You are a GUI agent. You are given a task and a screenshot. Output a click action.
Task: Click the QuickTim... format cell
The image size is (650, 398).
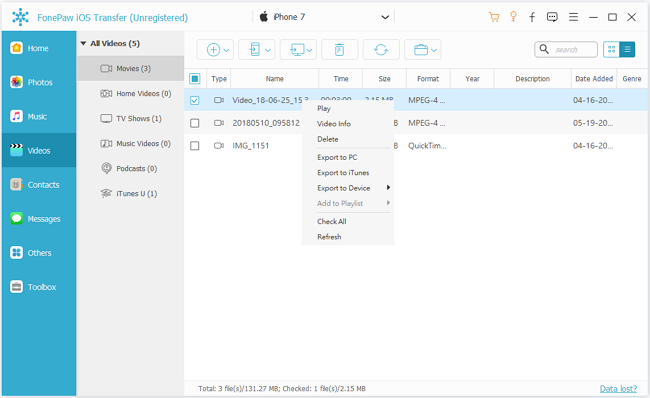coord(427,146)
